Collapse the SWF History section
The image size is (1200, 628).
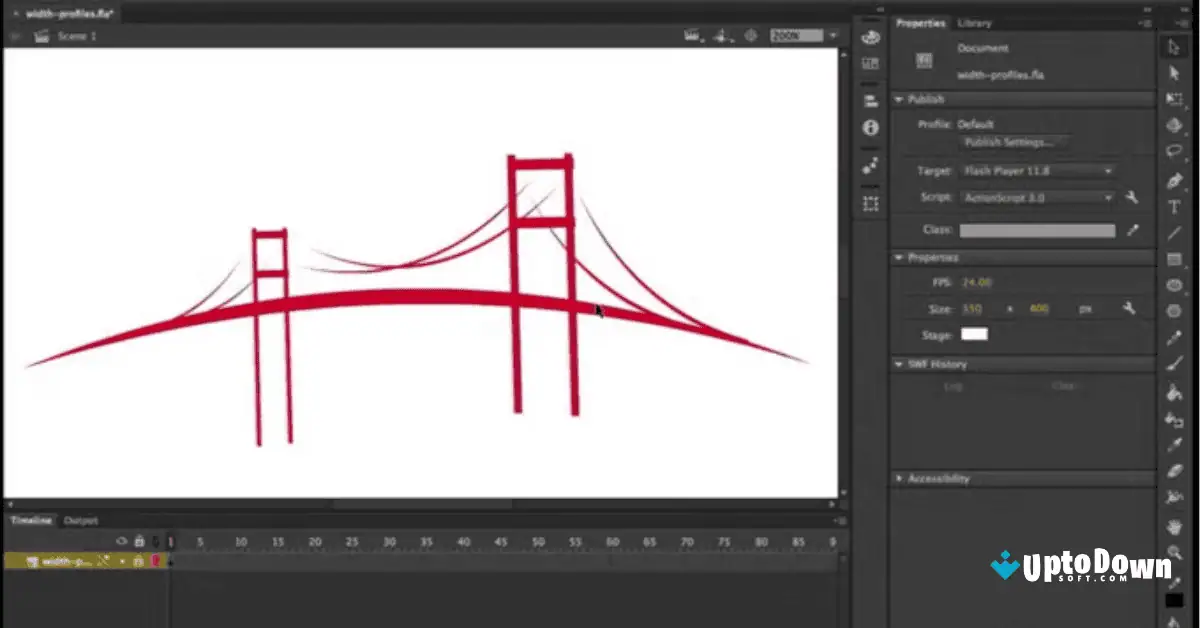[898, 364]
